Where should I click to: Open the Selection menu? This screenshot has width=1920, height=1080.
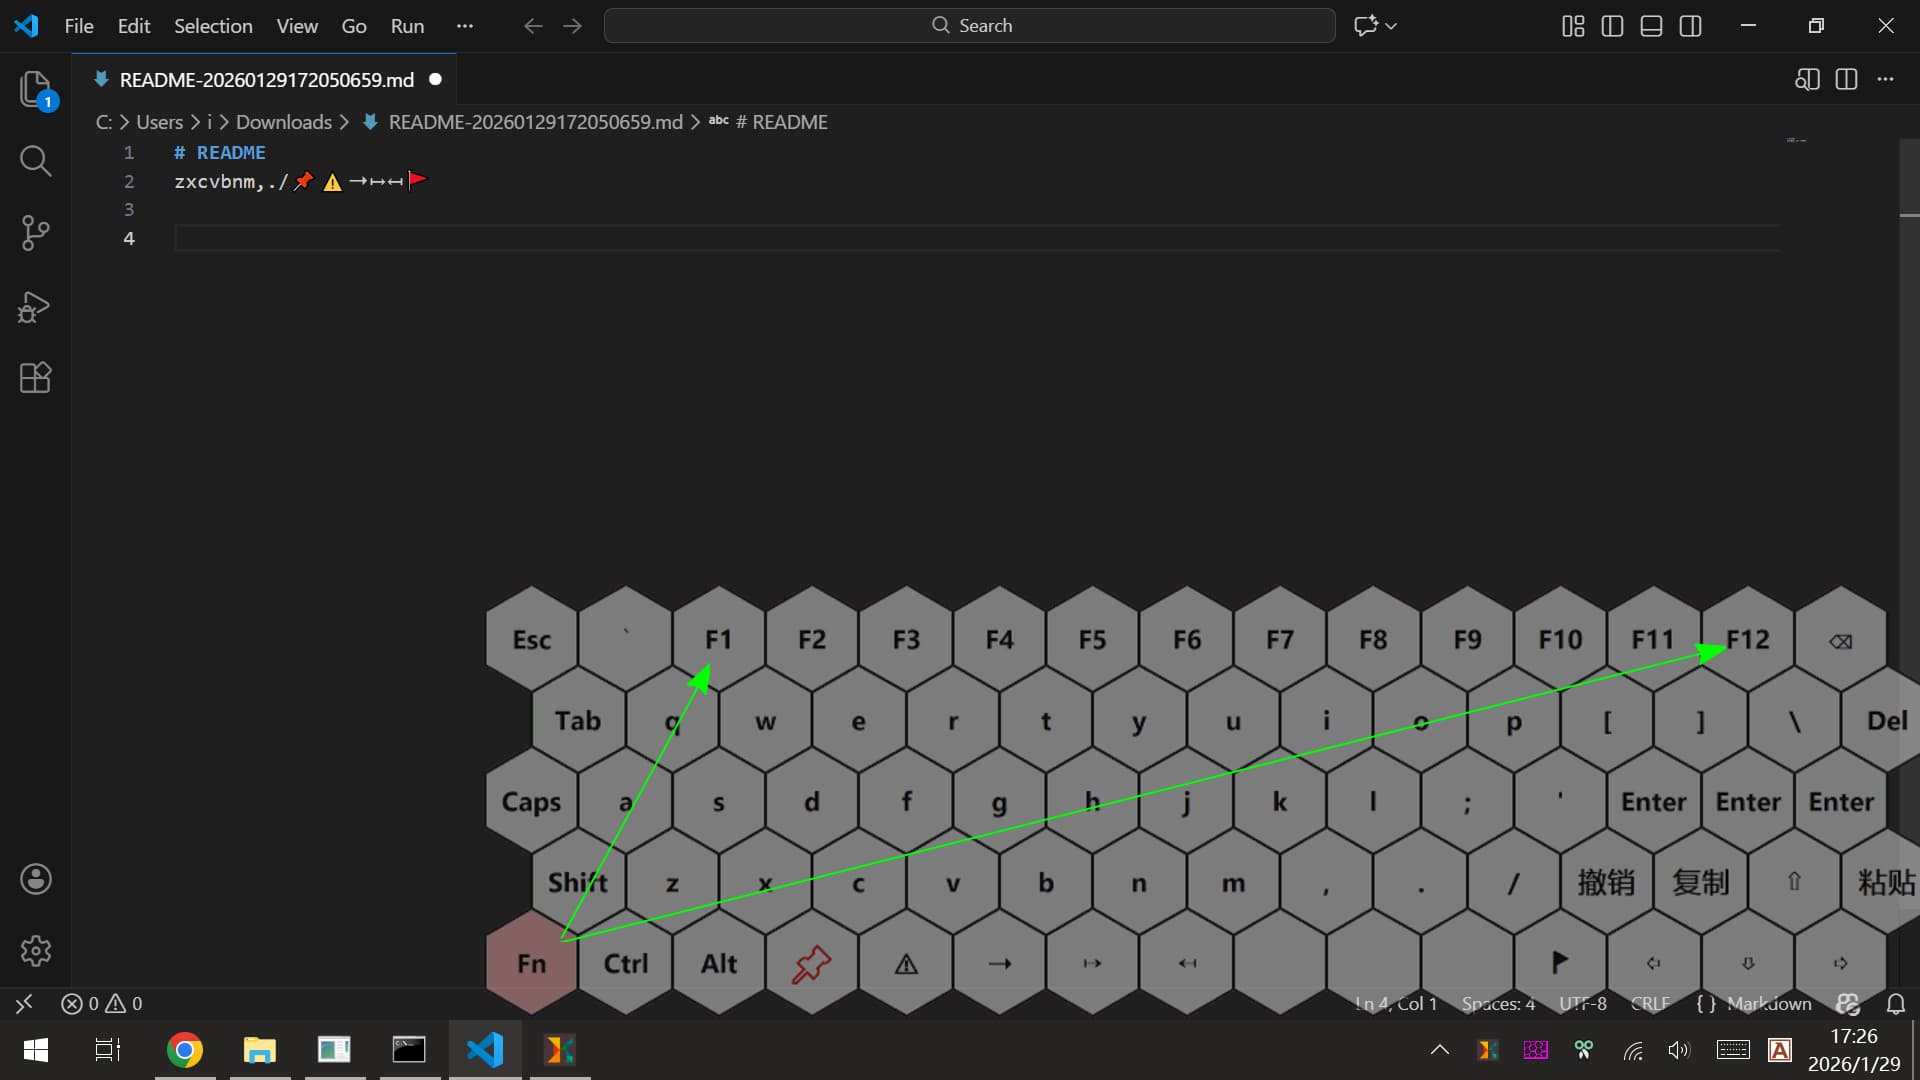(213, 26)
